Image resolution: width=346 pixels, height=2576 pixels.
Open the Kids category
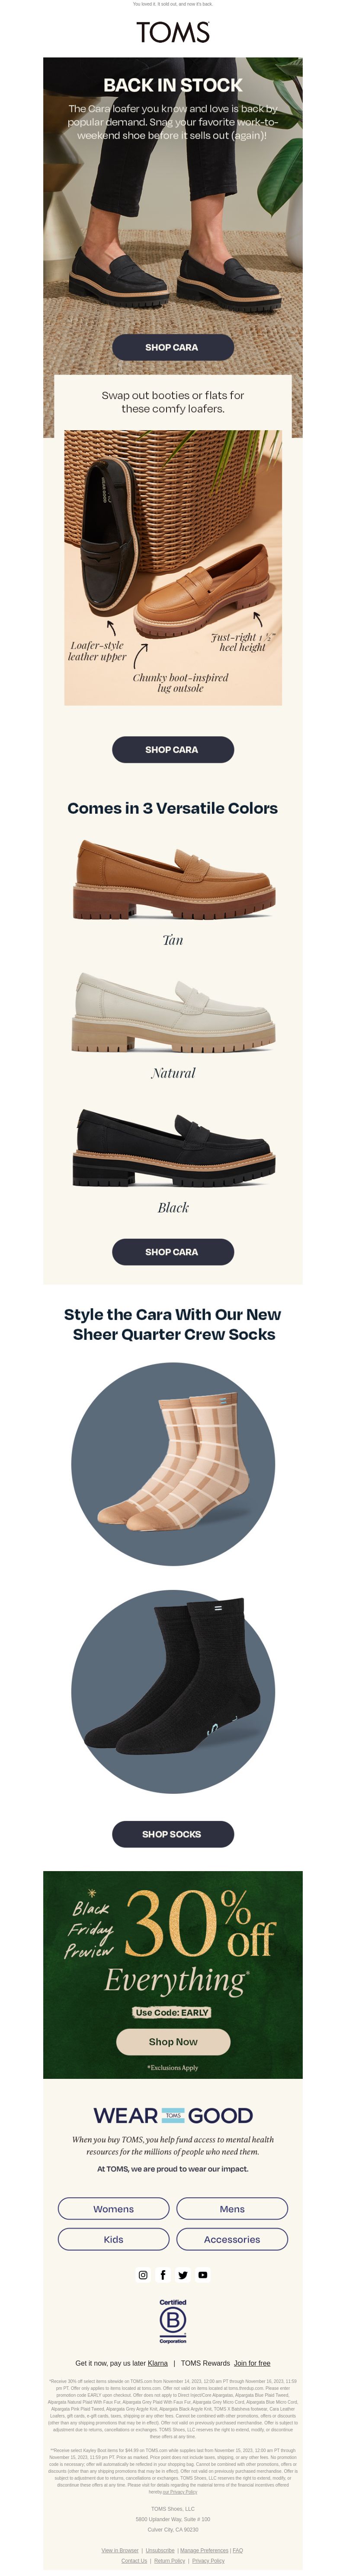(114, 2240)
